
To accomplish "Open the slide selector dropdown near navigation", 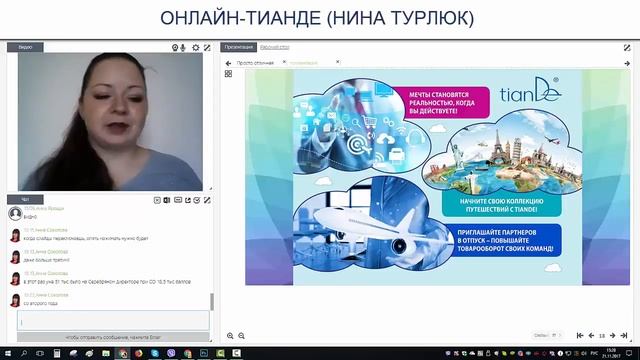I will pyautogui.click(x=547, y=336).
